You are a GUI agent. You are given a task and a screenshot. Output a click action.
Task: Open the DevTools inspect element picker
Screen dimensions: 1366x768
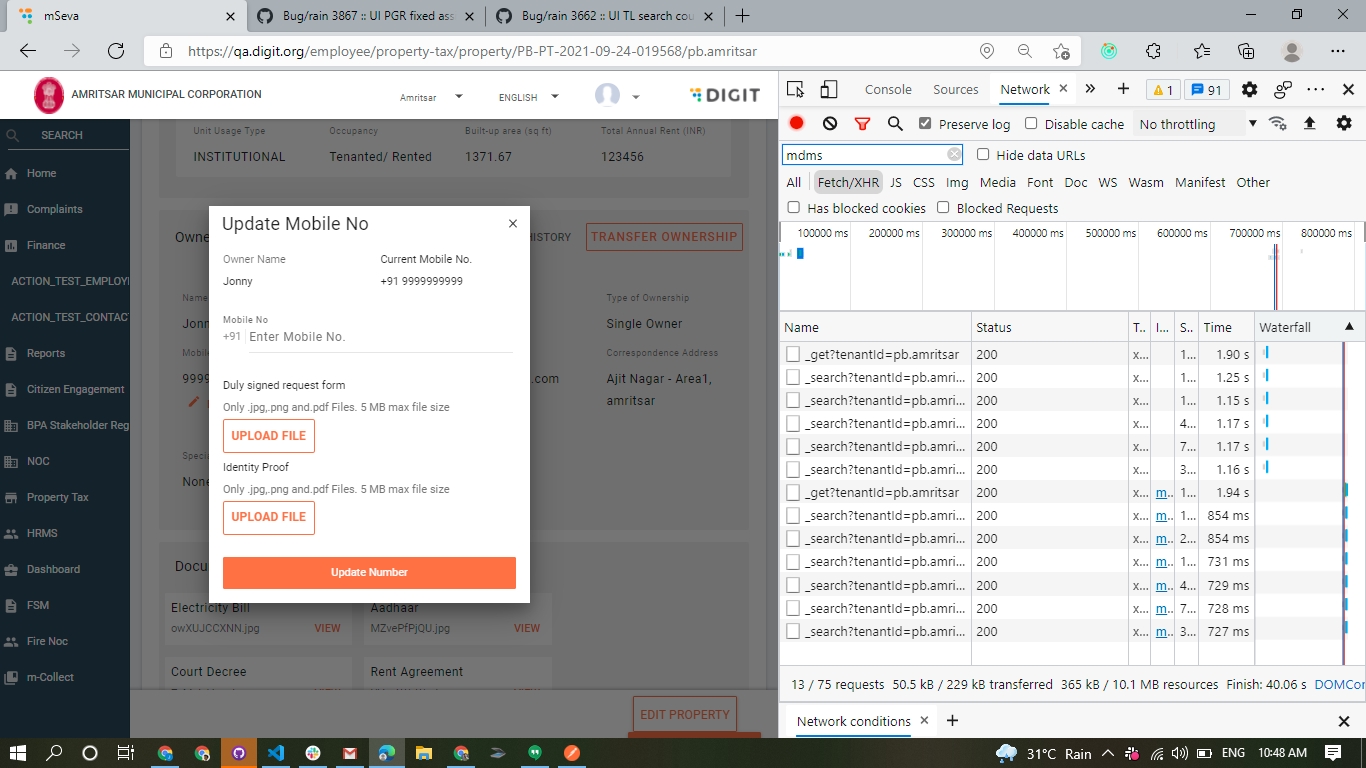795,89
